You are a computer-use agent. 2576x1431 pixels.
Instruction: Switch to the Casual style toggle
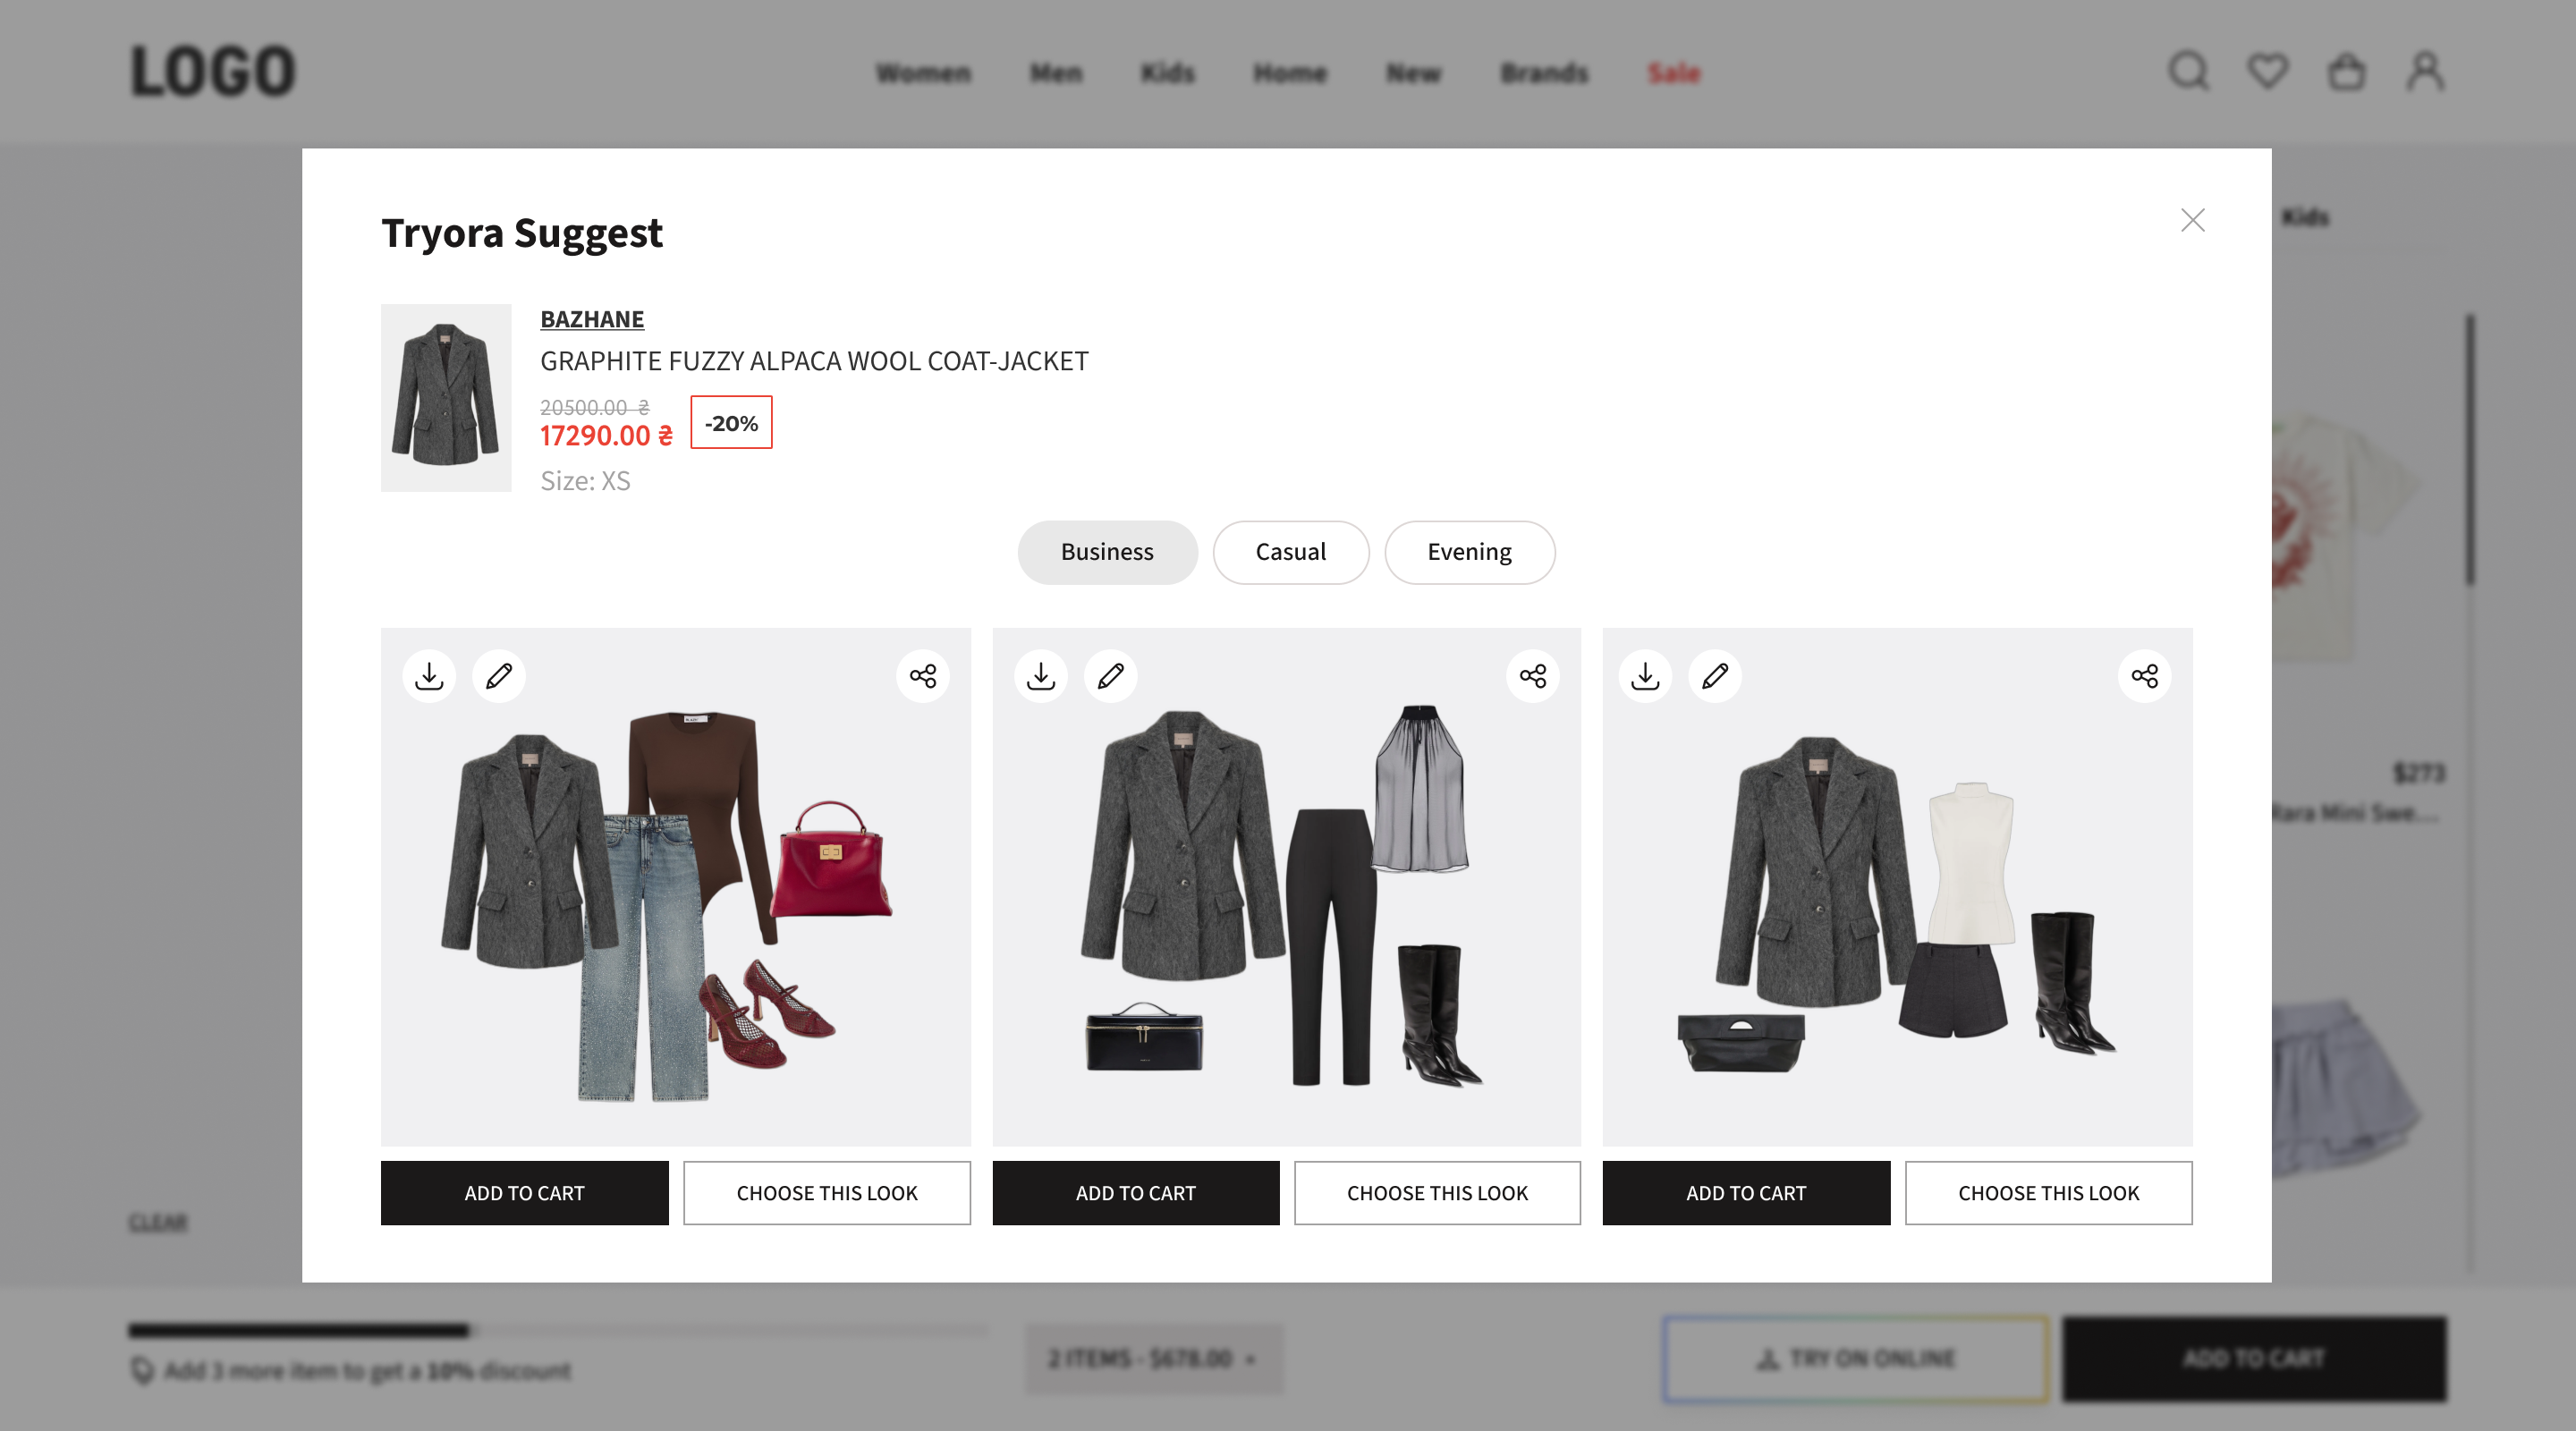point(1290,552)
